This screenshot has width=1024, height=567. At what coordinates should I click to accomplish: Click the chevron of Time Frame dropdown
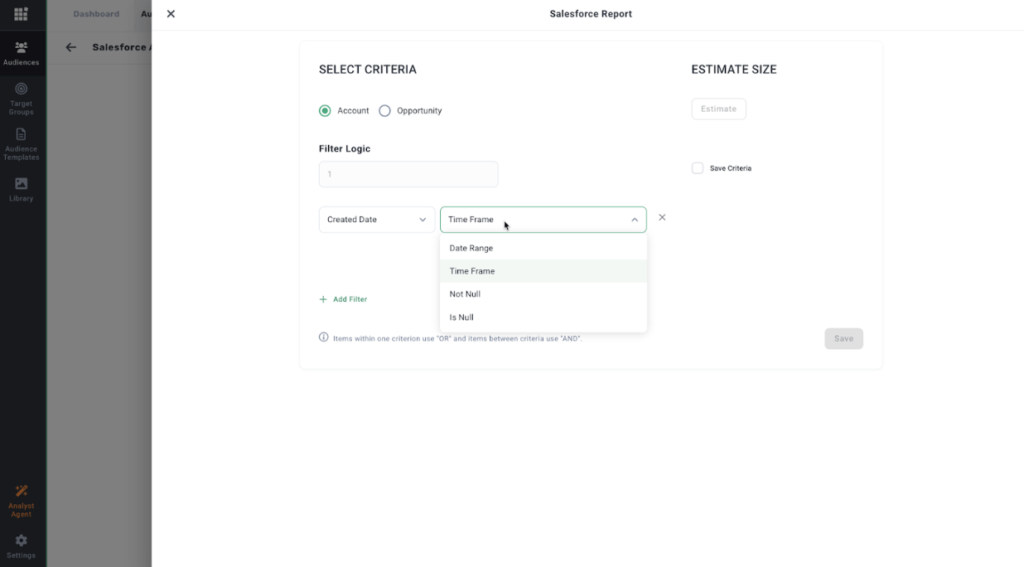coord(634,220)
